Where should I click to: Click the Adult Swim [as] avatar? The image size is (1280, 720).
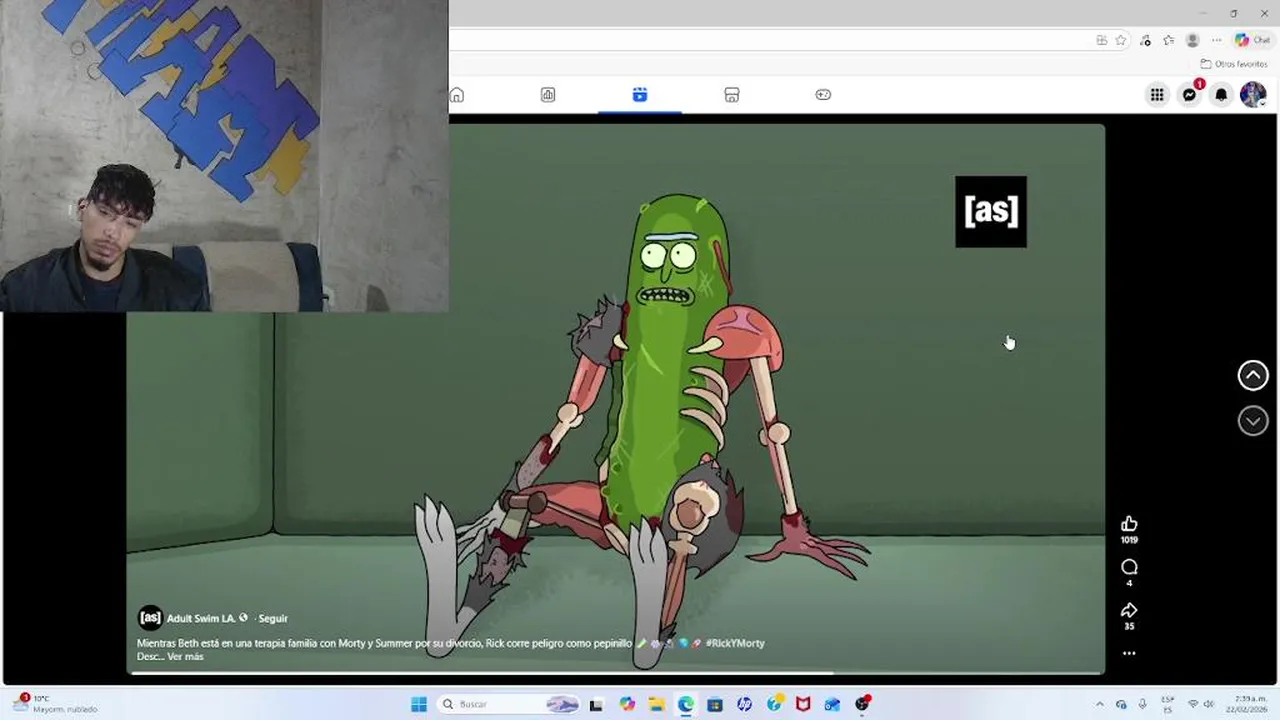[150, 617]
